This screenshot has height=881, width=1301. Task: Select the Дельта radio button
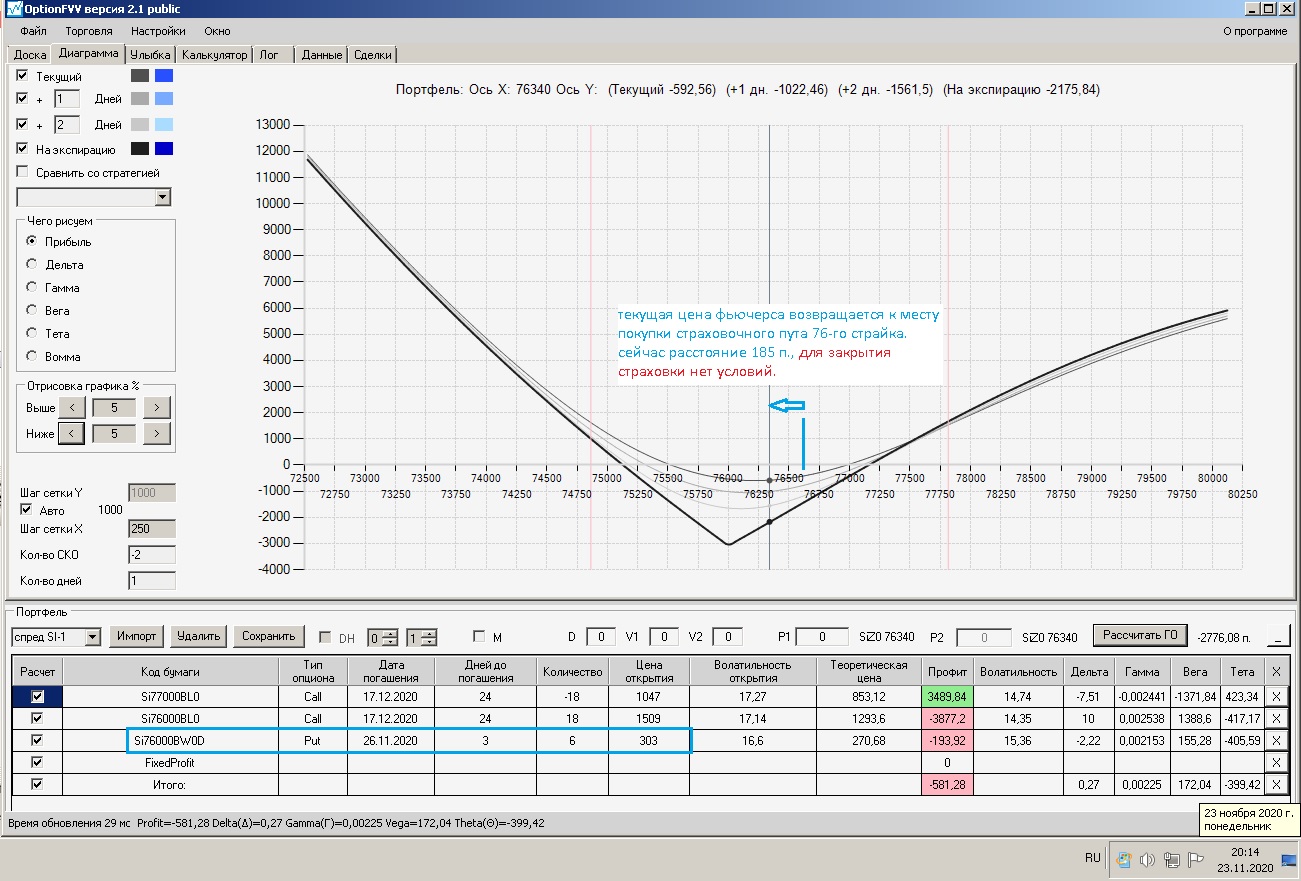(x=32, y=265)
